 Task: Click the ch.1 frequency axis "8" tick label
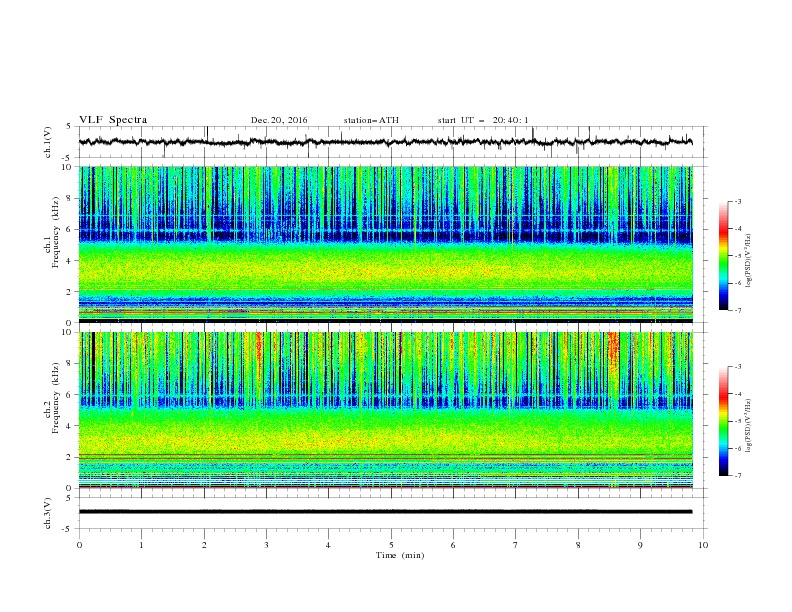(71, 198)
